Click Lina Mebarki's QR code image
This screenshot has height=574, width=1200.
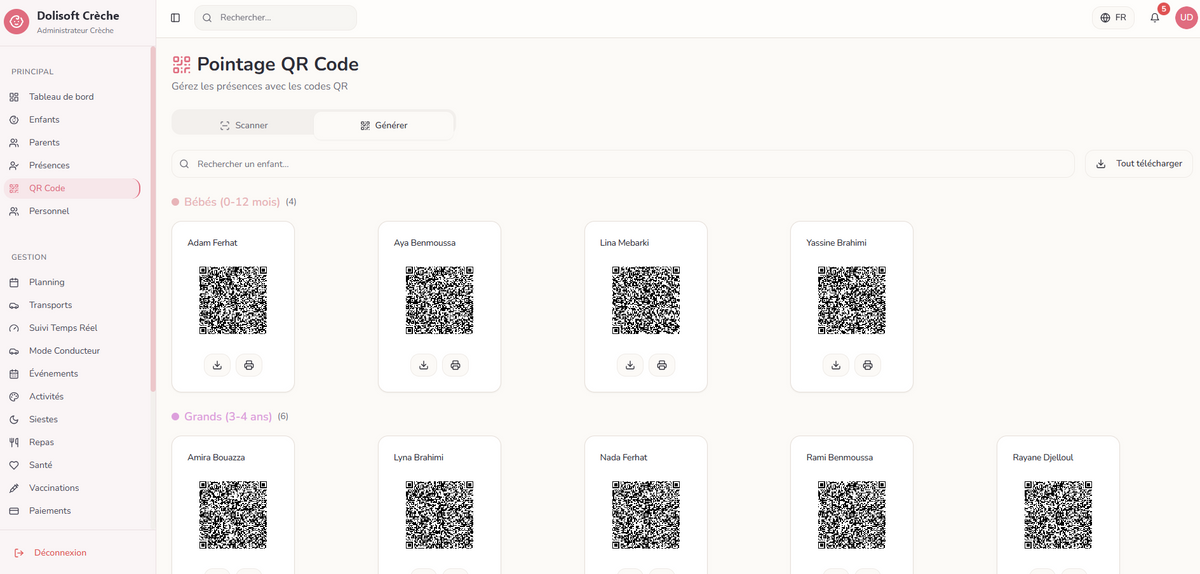(x=646, y=300)
